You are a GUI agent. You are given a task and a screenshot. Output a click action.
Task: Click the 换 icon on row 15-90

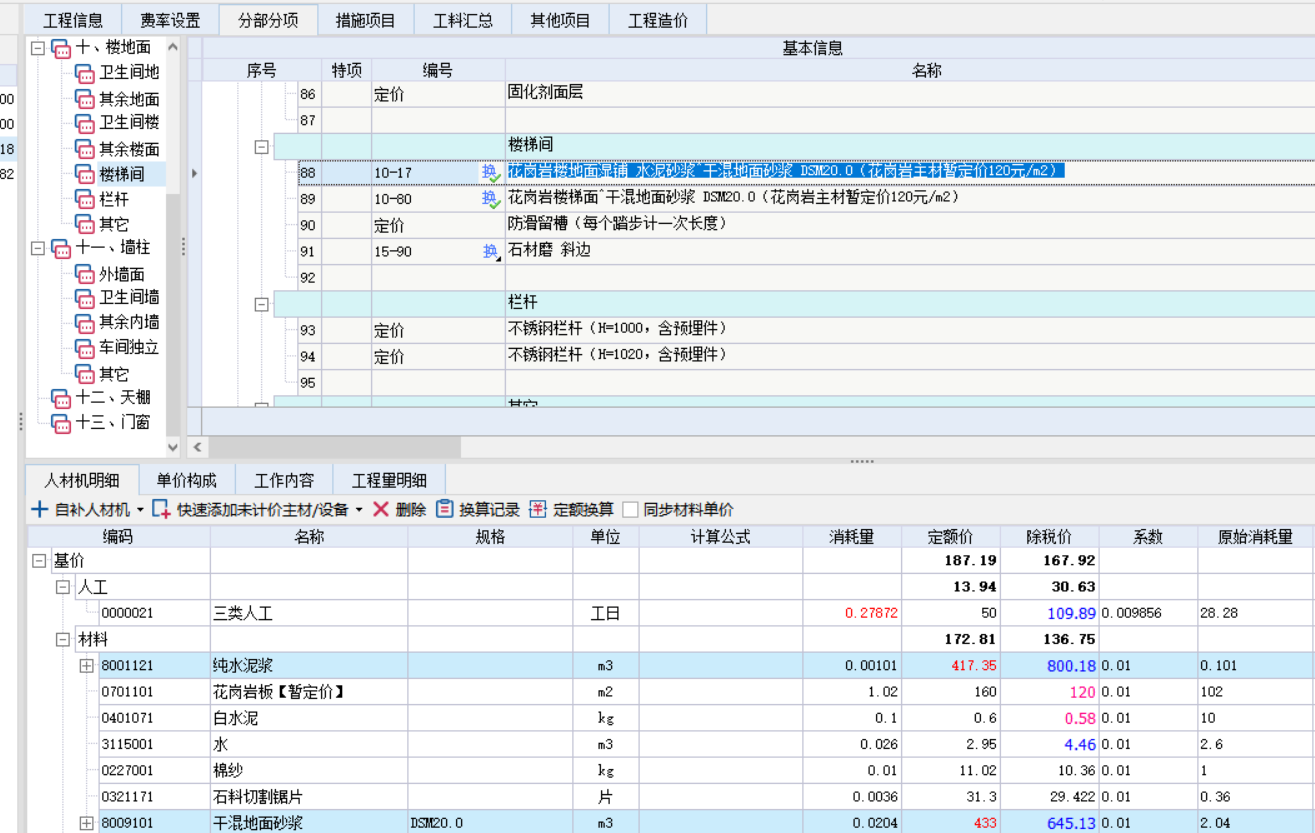[x=490, y=251]
